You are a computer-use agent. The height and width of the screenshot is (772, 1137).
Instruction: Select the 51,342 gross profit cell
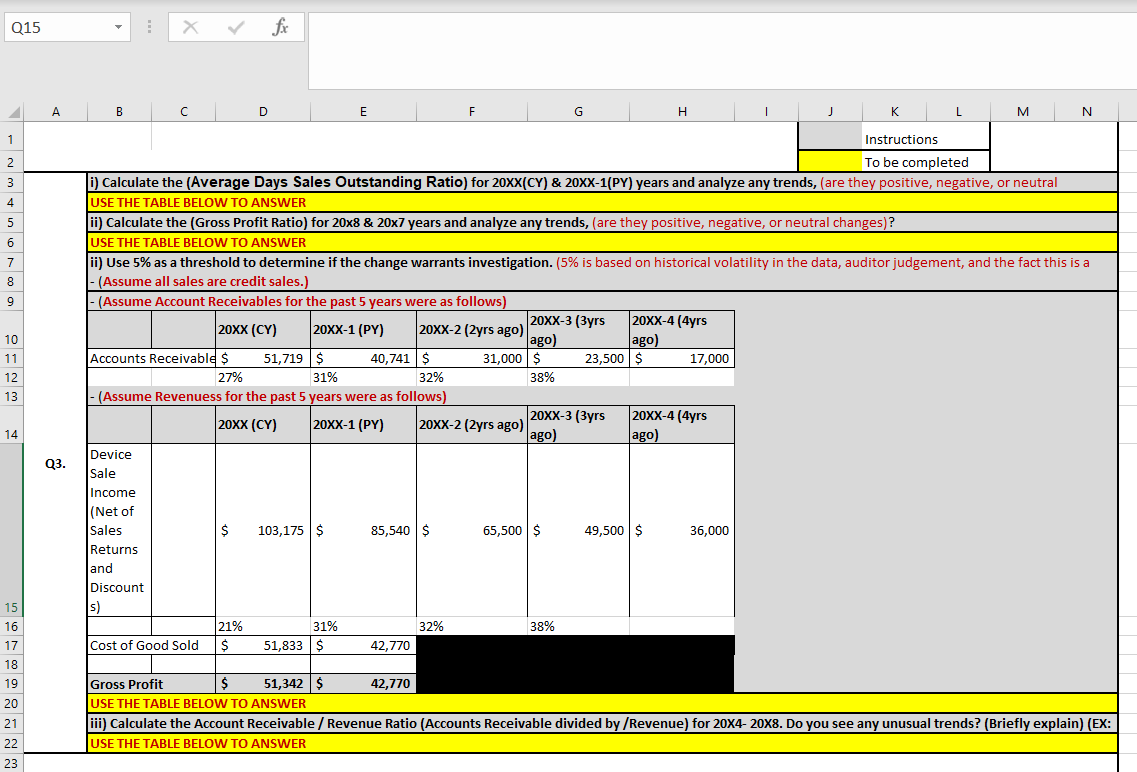tap(263, 684)
